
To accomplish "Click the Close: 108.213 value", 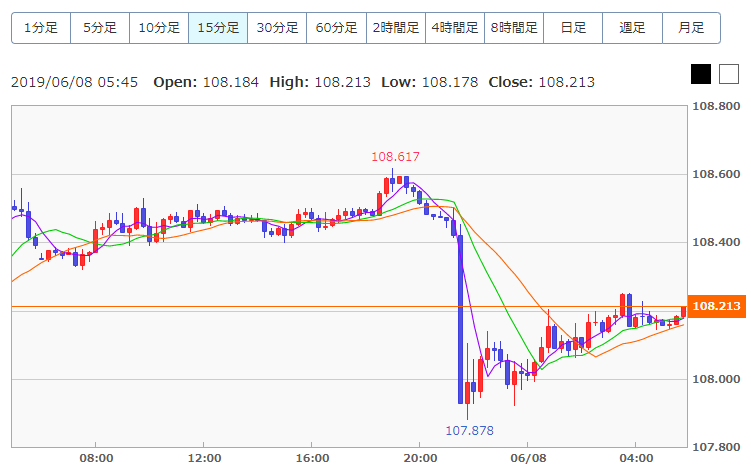I will 542,82.
